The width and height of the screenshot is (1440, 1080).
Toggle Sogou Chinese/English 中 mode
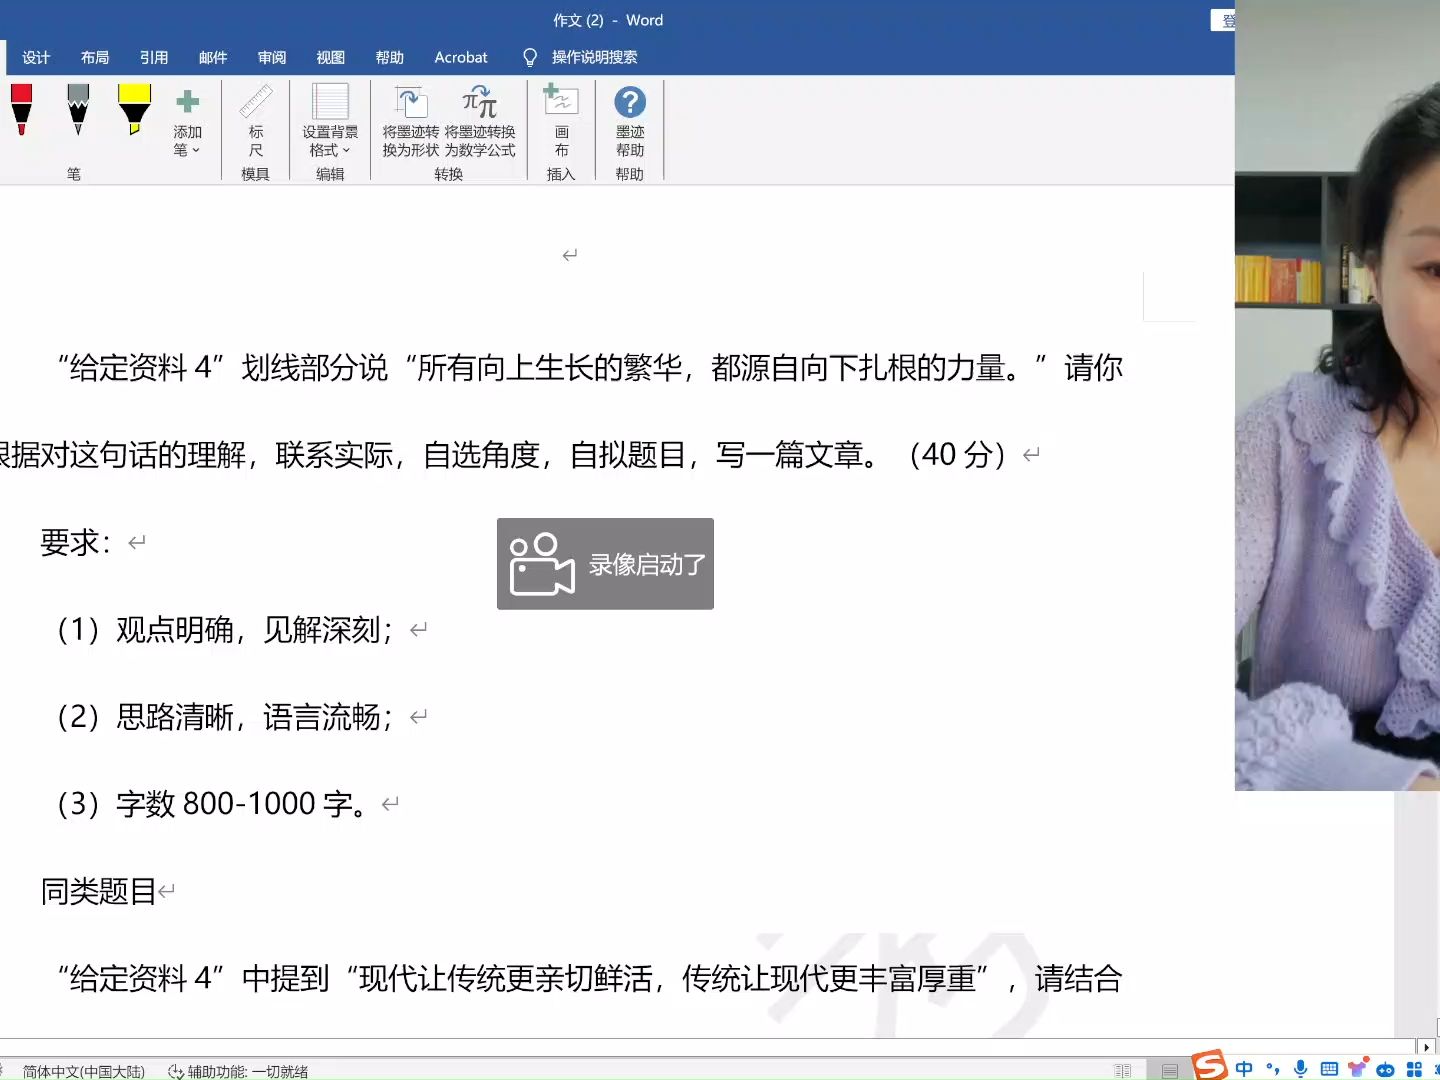(x=1244, y=1069)
